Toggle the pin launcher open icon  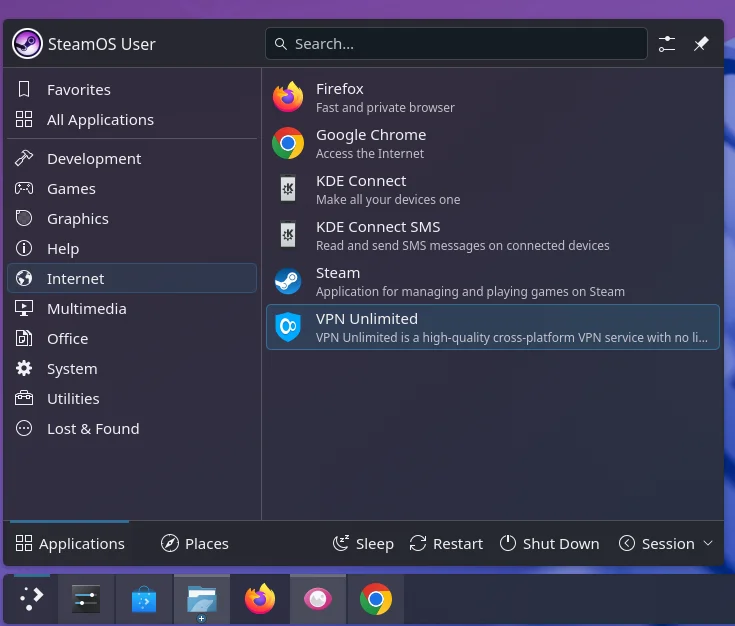click(701, 44)
